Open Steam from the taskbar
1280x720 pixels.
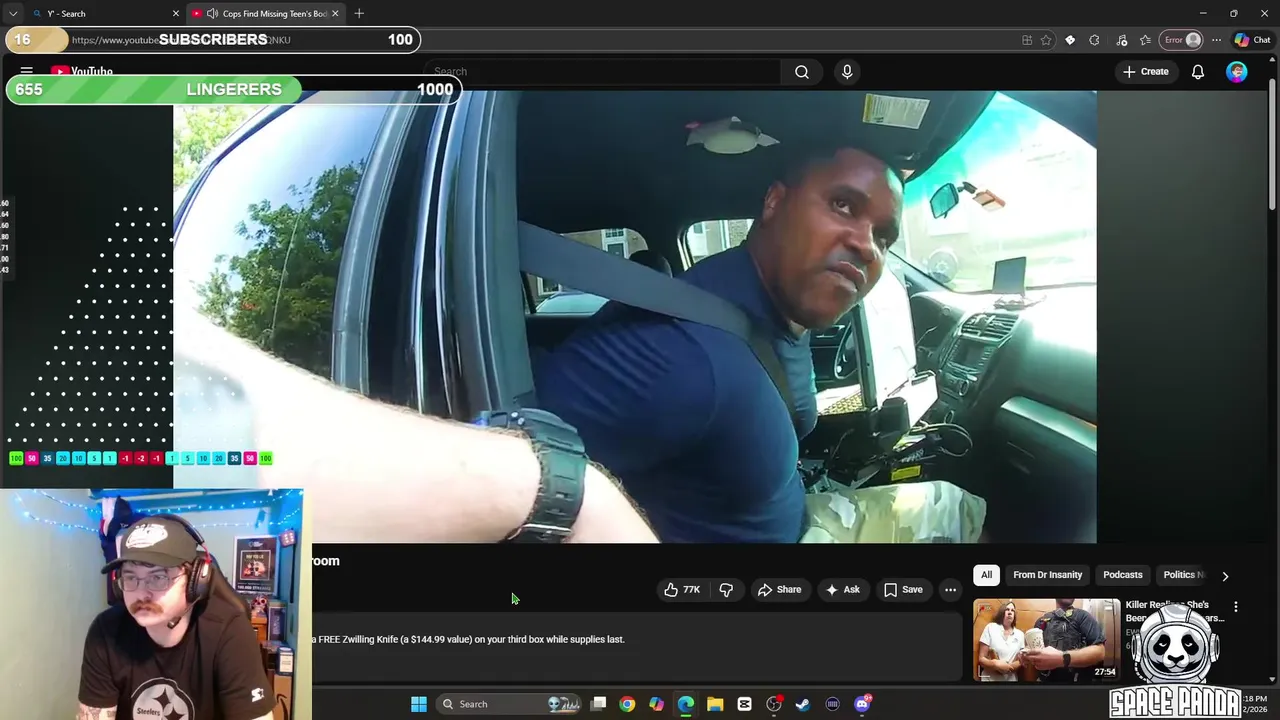point(802,704)
